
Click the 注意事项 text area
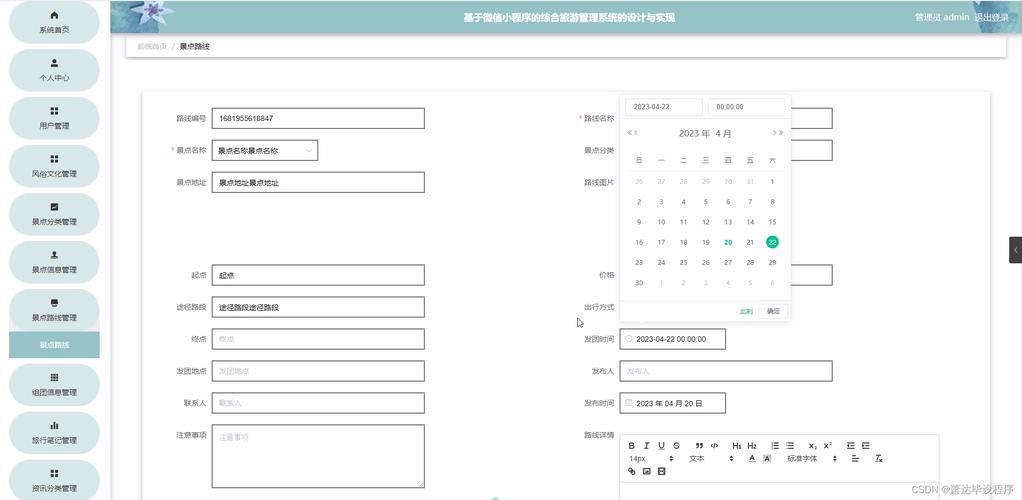tap(318, 456)
